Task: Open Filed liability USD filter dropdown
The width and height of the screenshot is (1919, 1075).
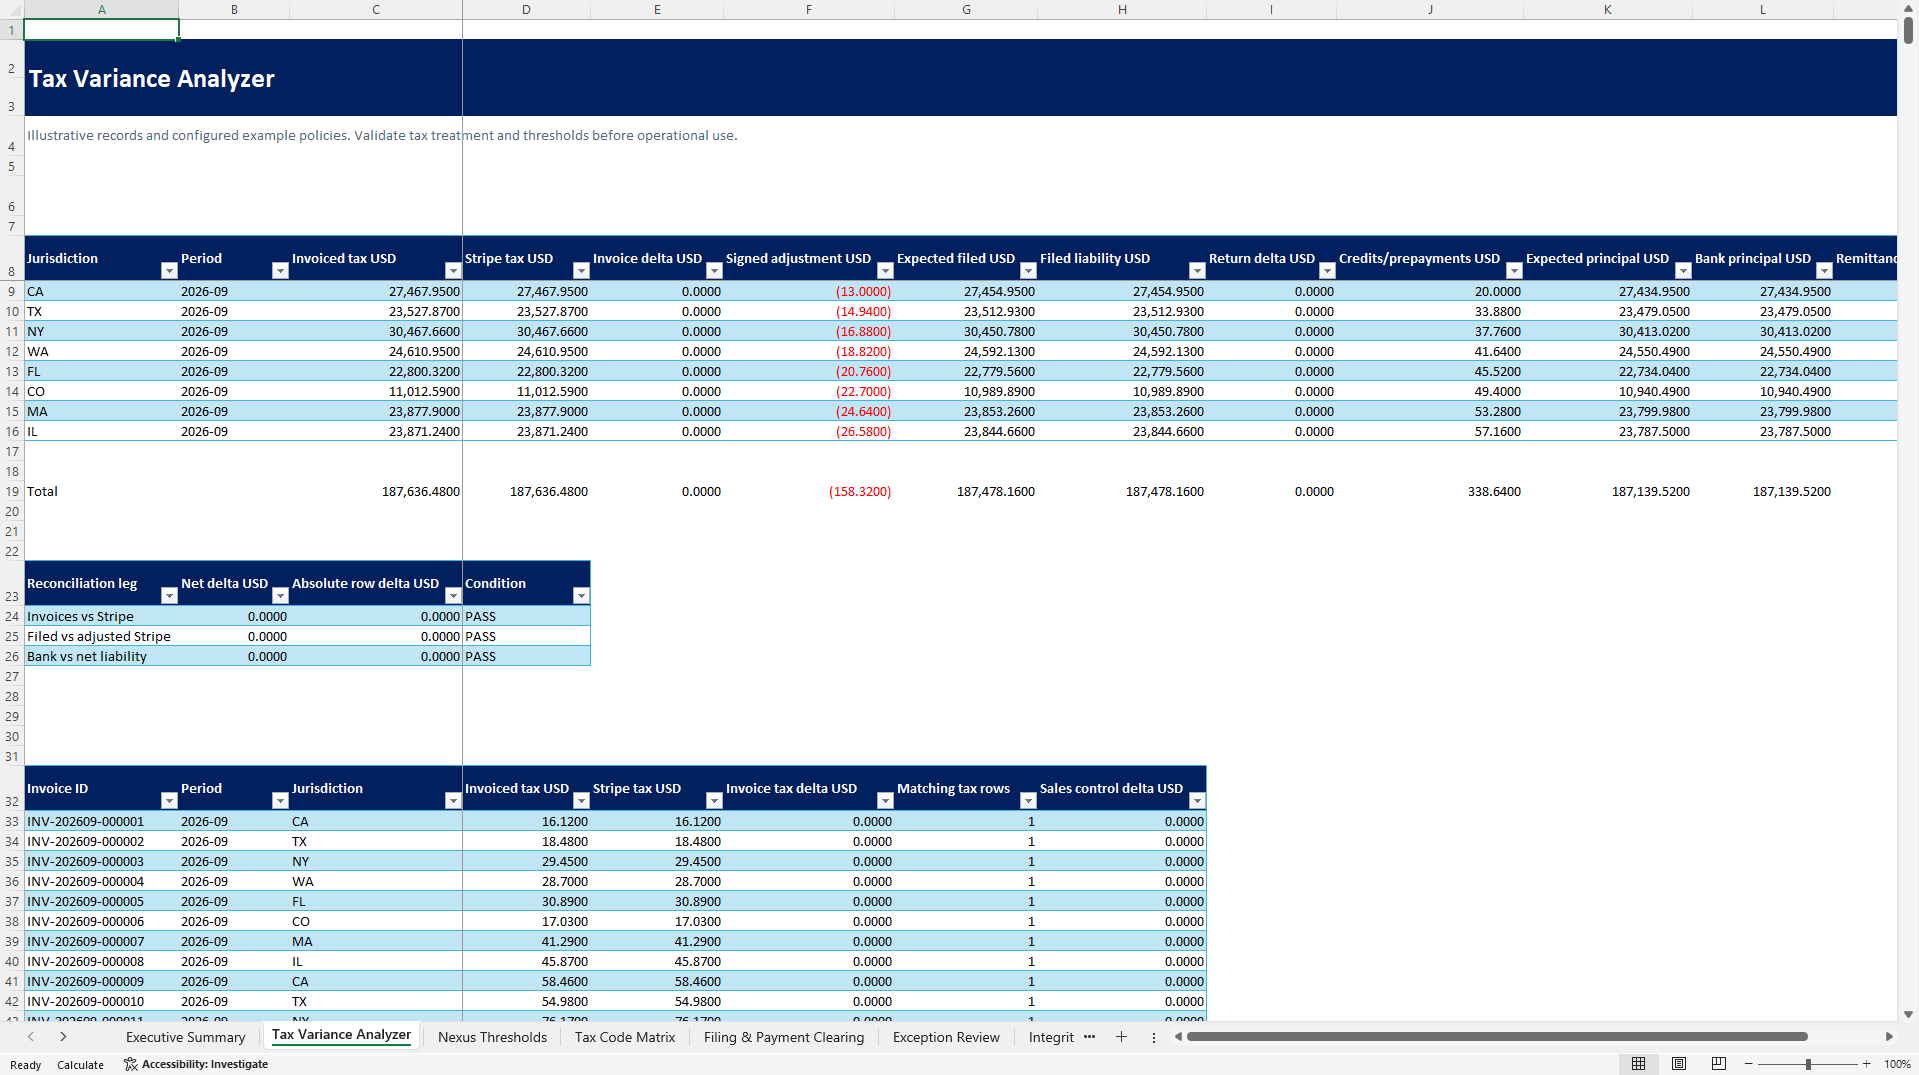Action: click(1197, 271)
